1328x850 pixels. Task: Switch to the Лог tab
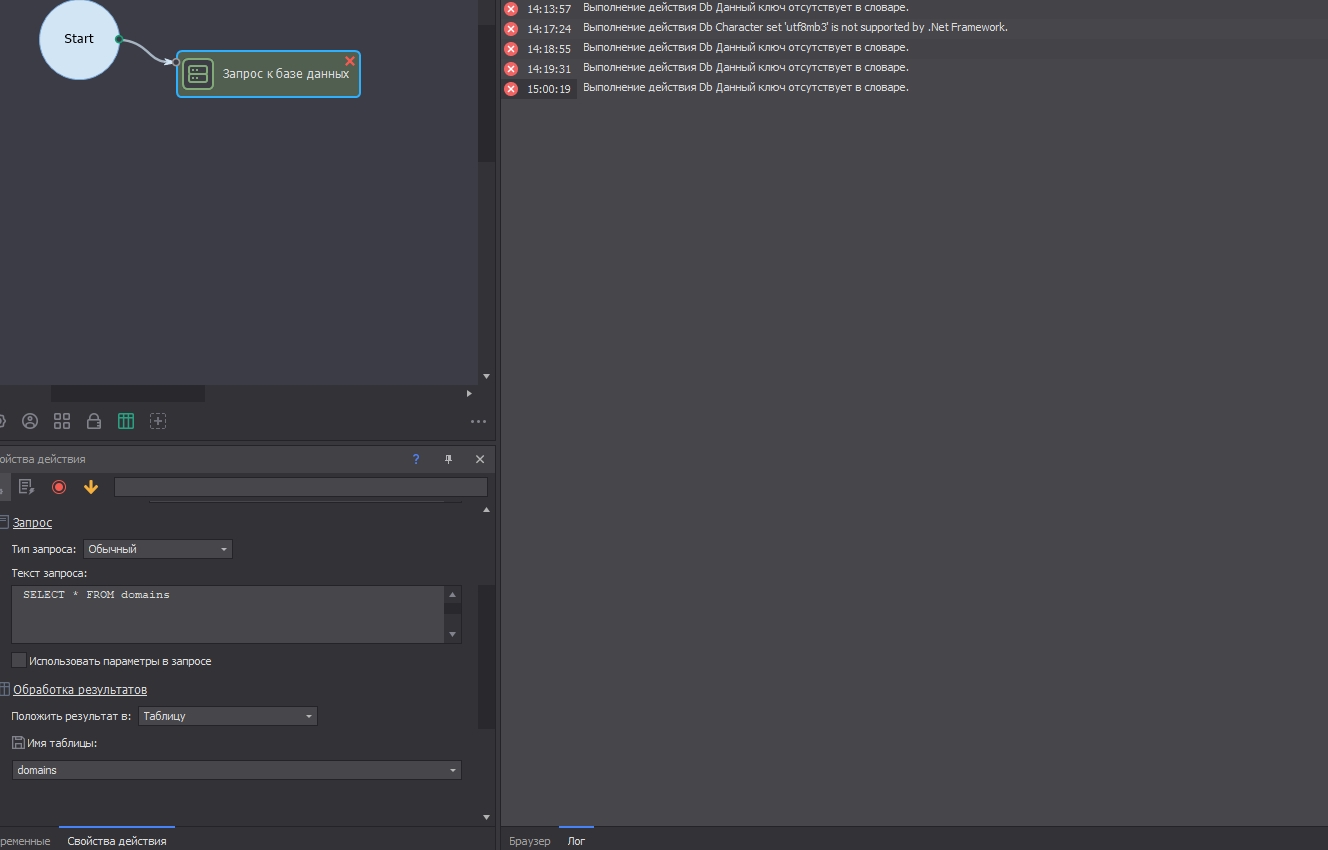click(x=576, y=841)
